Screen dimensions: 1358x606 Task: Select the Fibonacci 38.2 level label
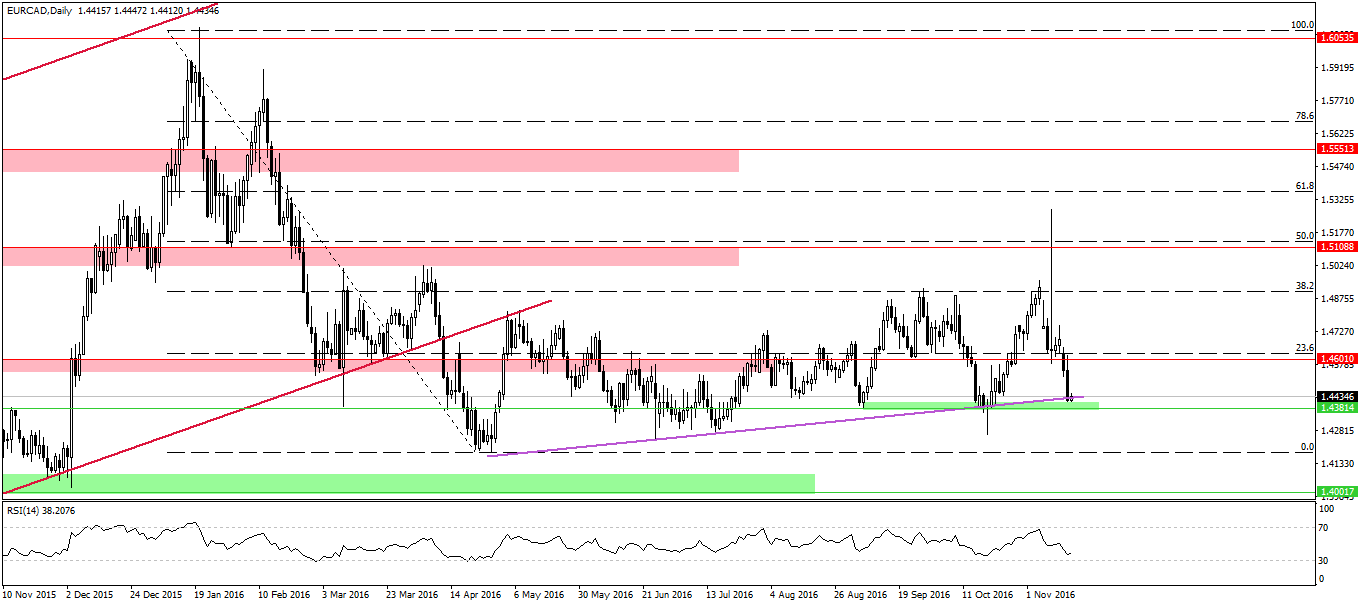tap(1303, 285)
